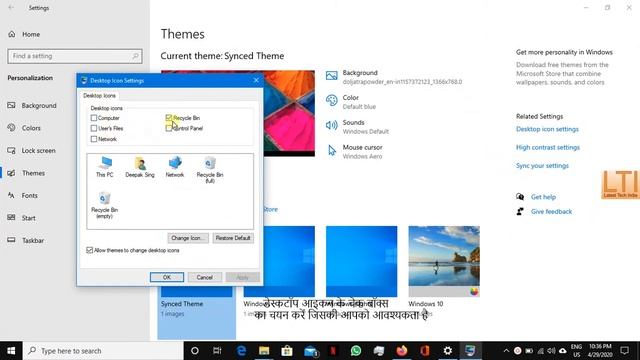The image size is (640, 360).
Task: Cancel the Desktop Icon Settings dialog
Action: click(204, 277)
